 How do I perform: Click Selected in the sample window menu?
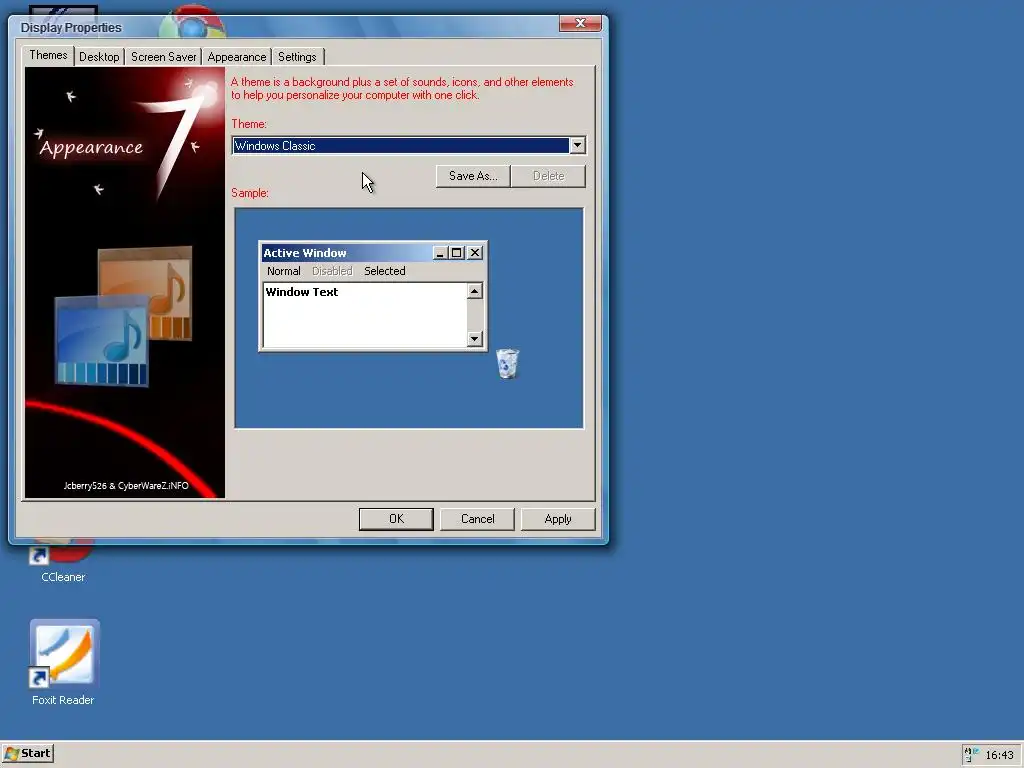coord(385,271)
